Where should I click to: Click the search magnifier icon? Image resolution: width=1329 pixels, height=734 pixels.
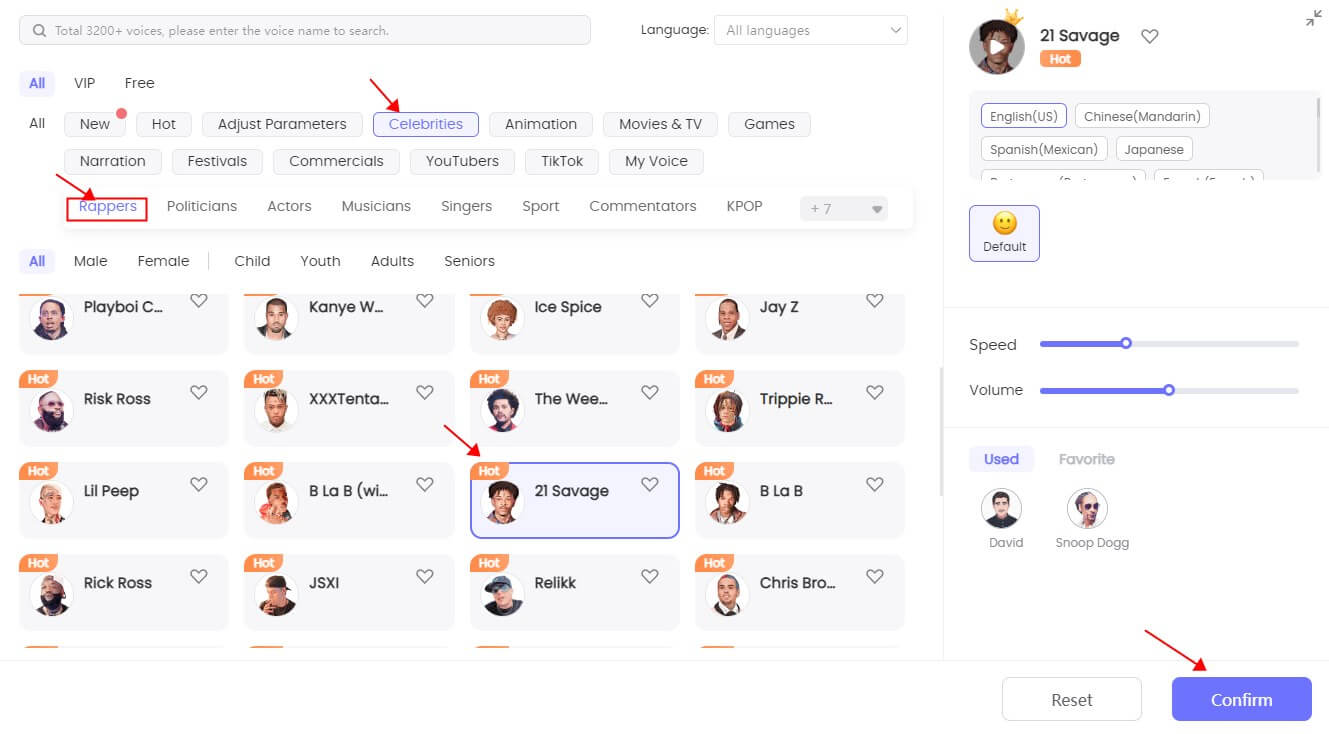(40, 31)
